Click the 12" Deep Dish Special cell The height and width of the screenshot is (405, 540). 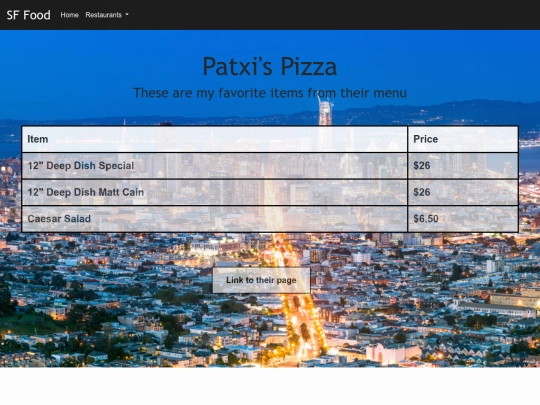[215, 166]
